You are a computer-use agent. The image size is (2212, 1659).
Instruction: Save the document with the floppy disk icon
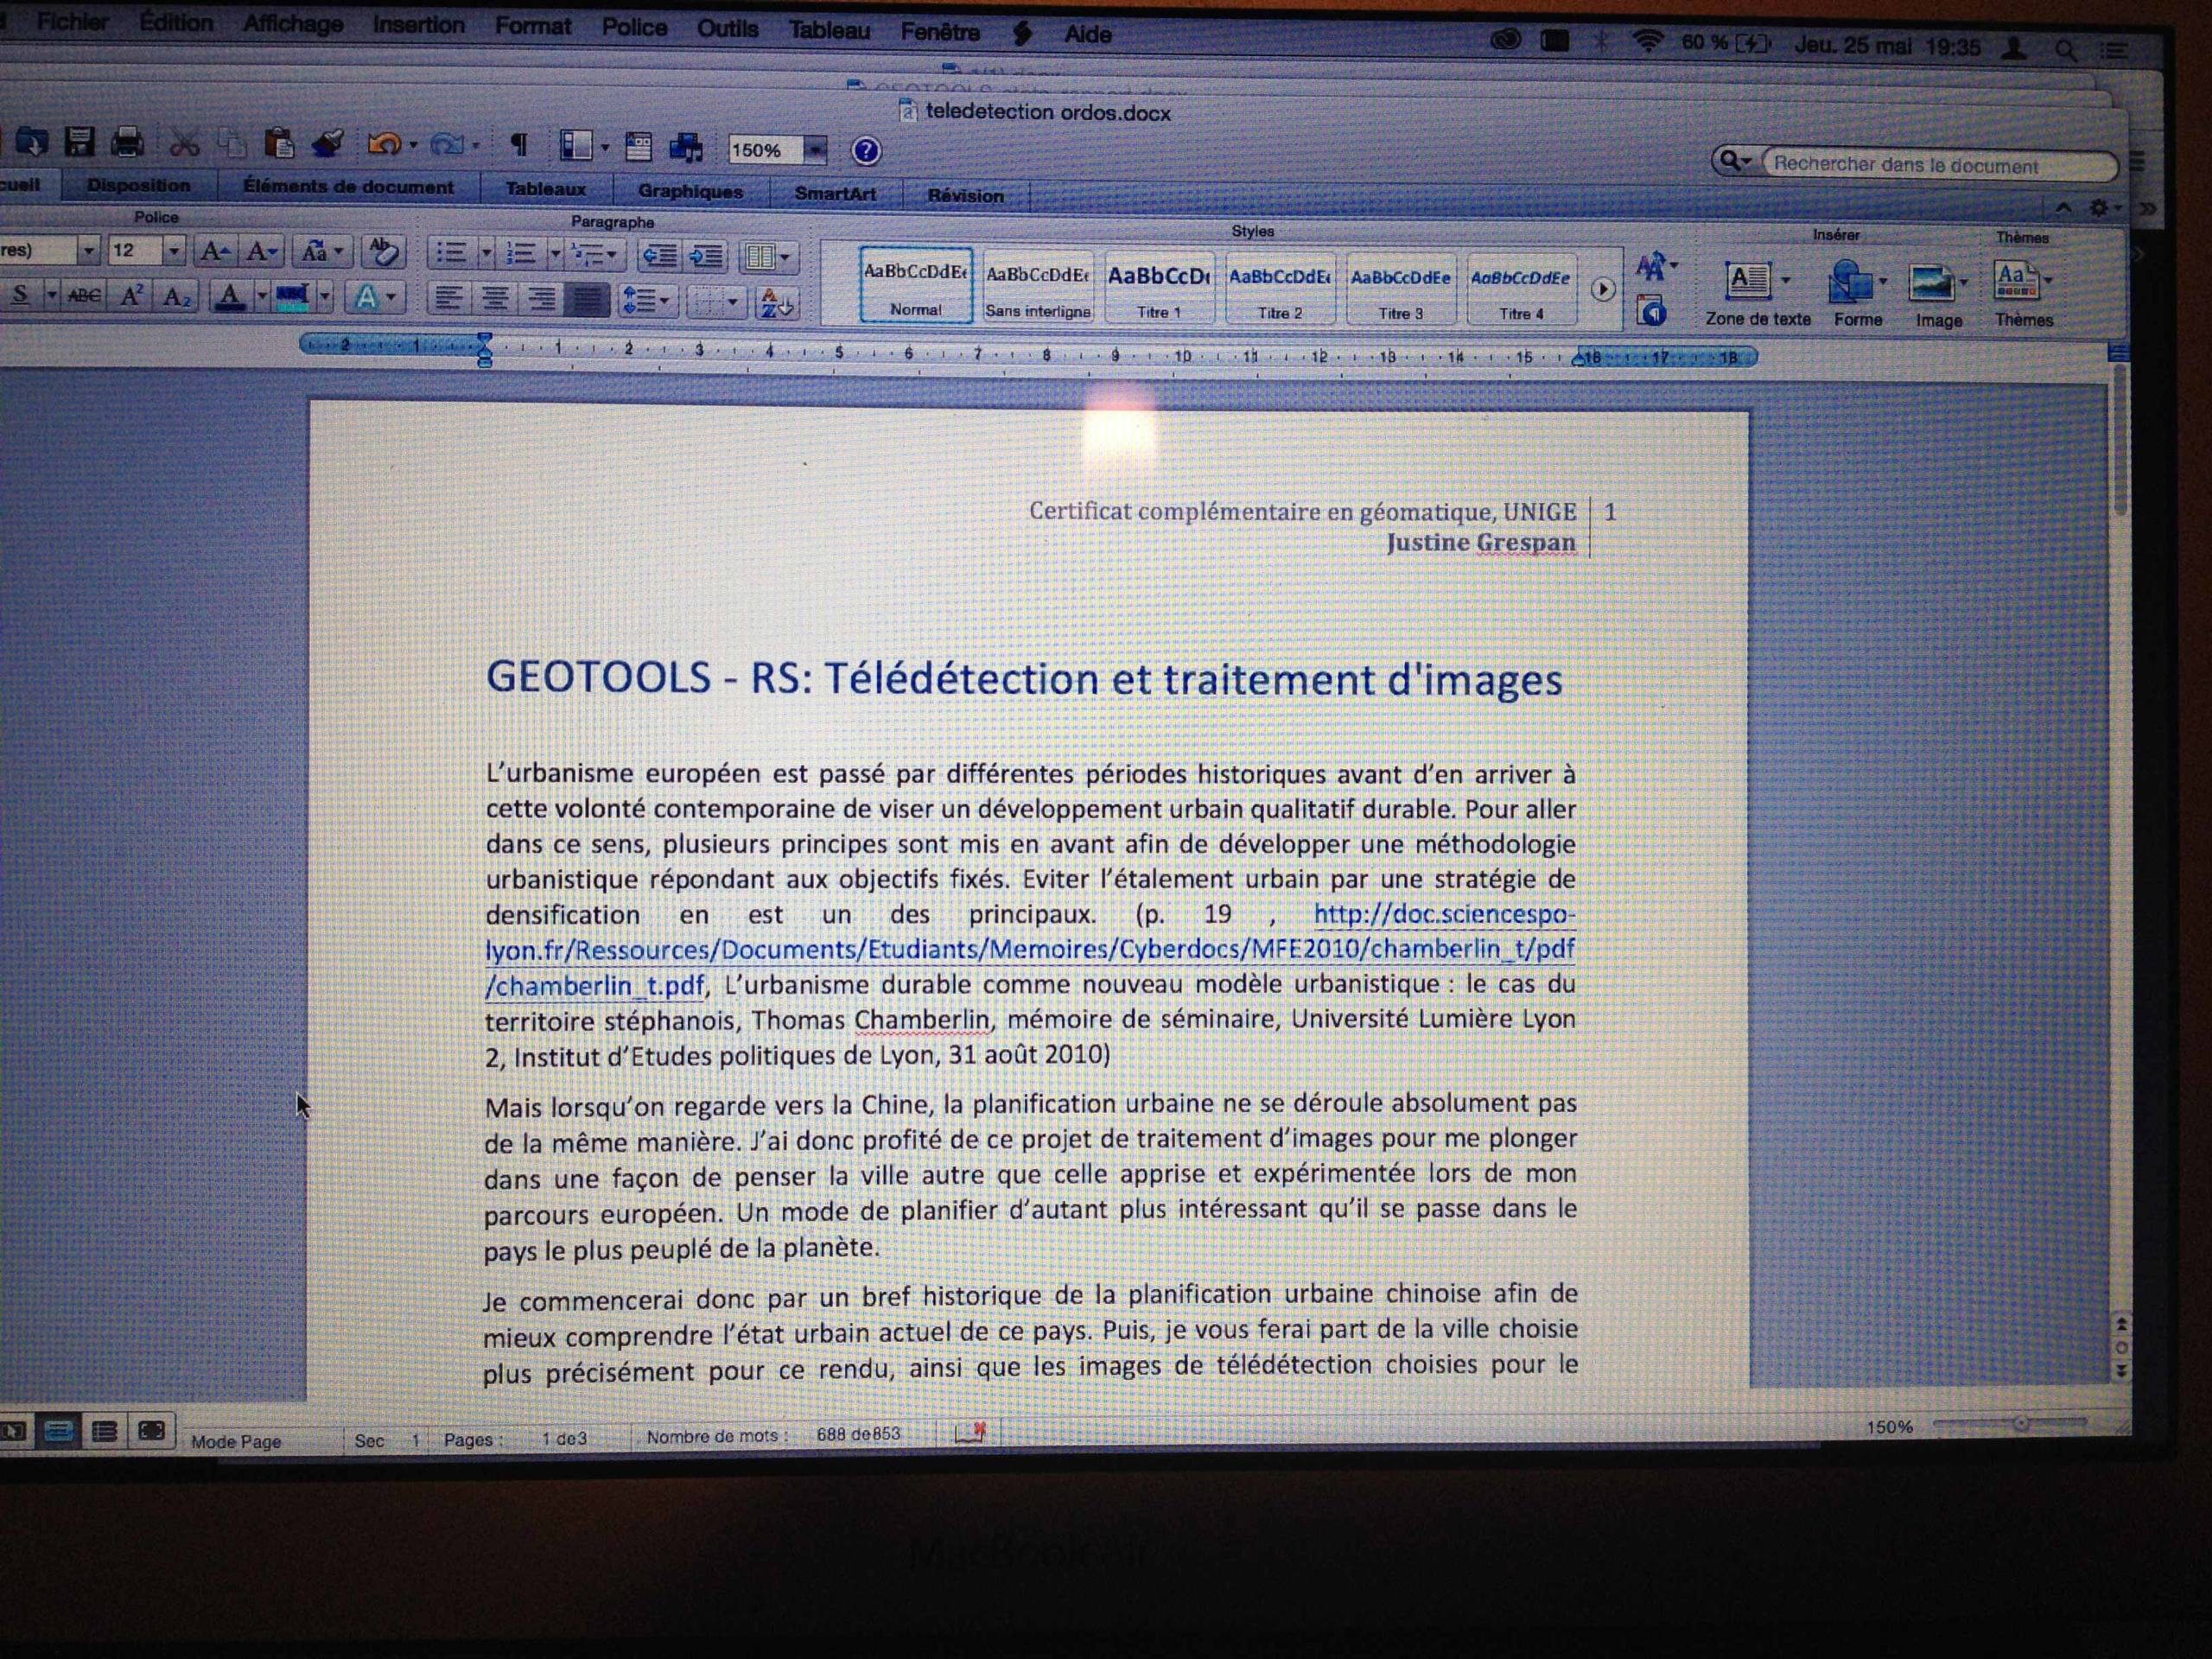pos(79,141)
